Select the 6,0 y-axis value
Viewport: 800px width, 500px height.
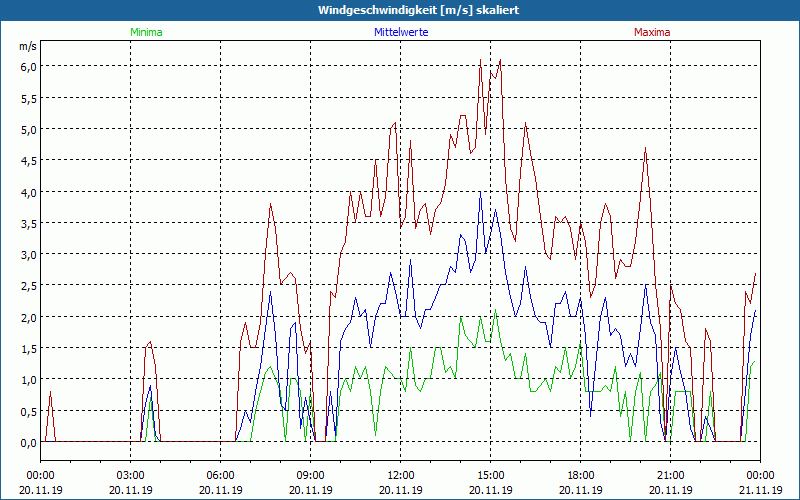pyautogui.click(x=28, y=66)
